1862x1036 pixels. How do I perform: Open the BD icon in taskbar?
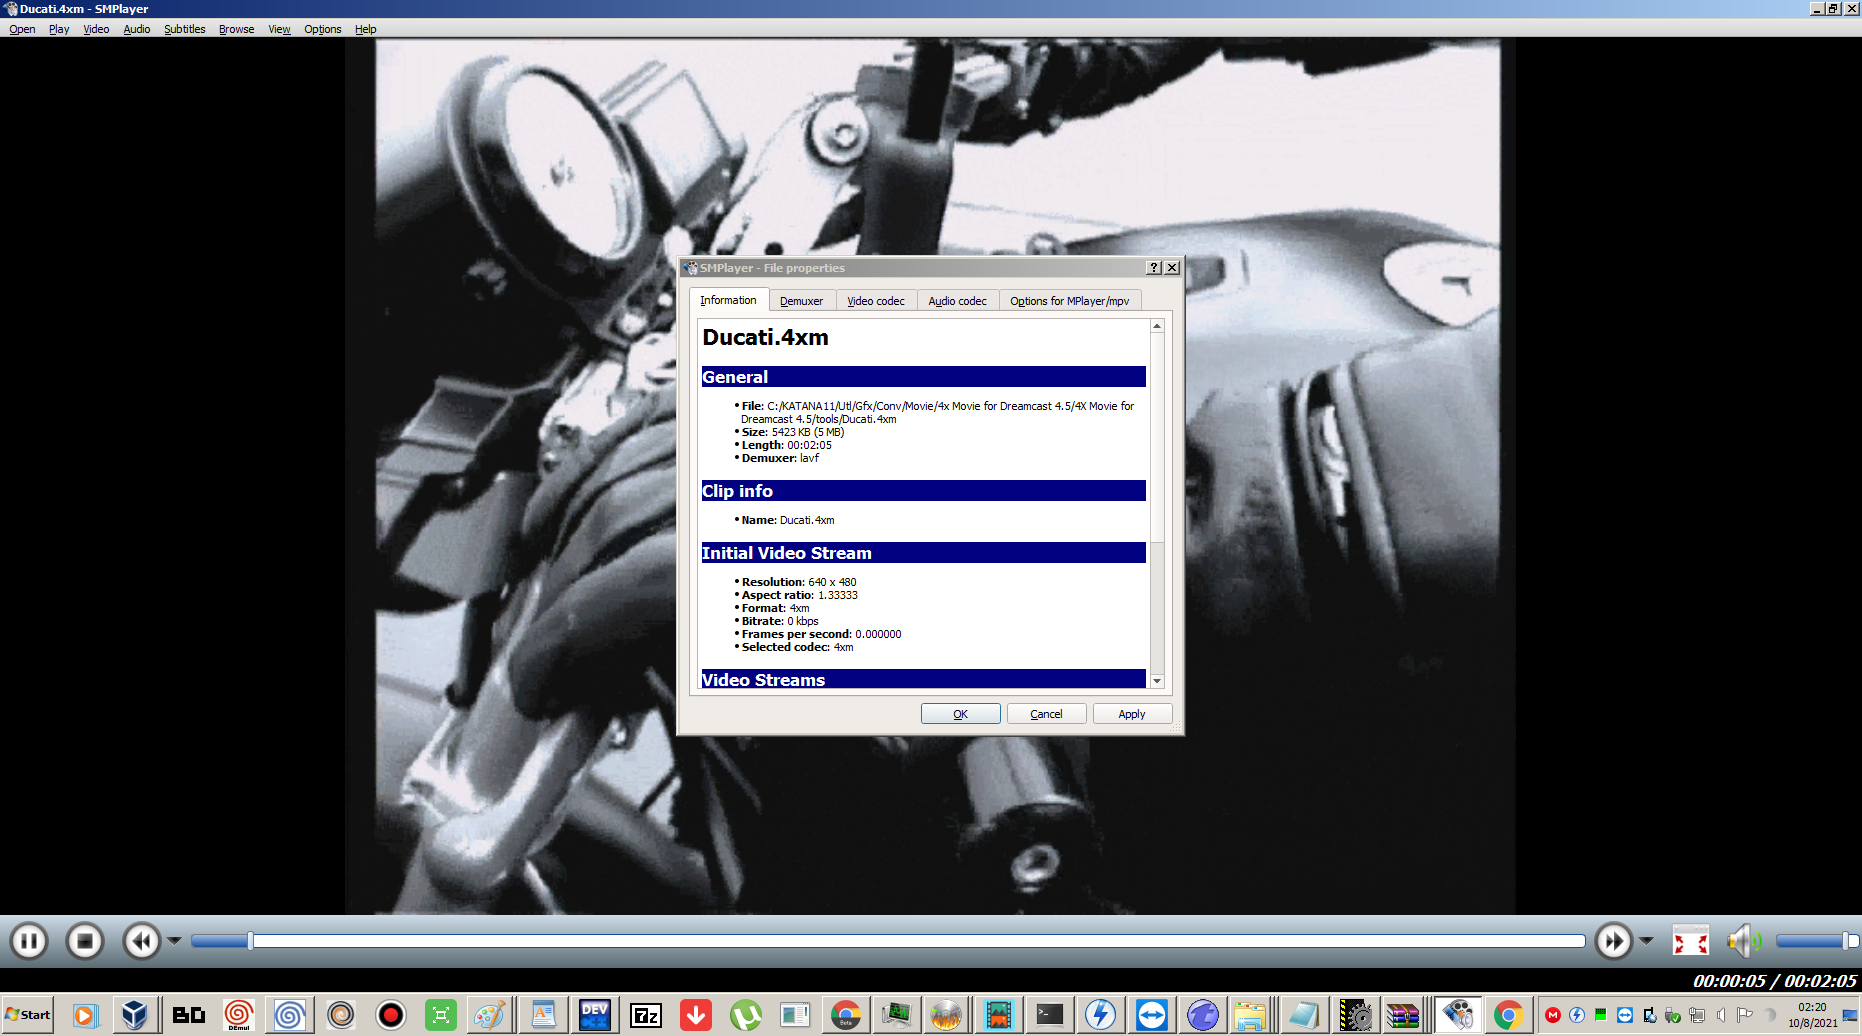188,1016
